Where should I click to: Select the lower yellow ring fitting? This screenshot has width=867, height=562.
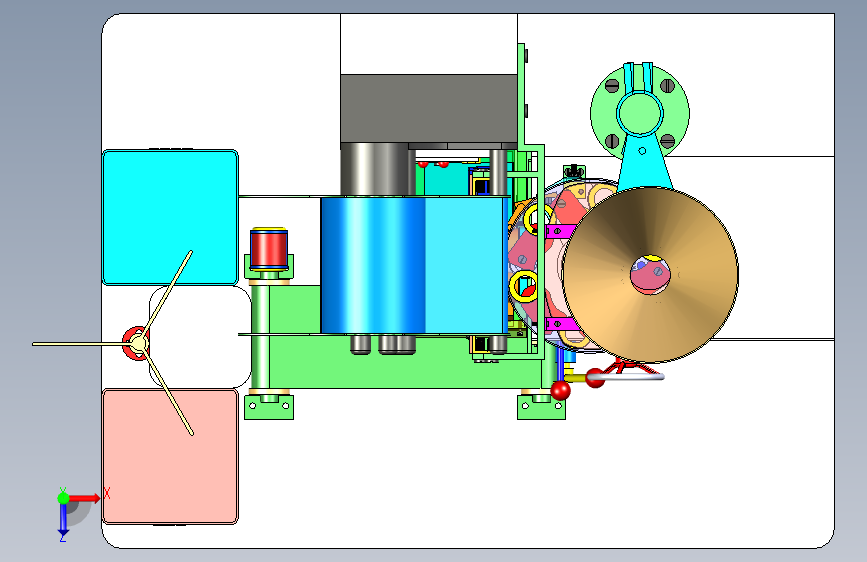[524, 287]
